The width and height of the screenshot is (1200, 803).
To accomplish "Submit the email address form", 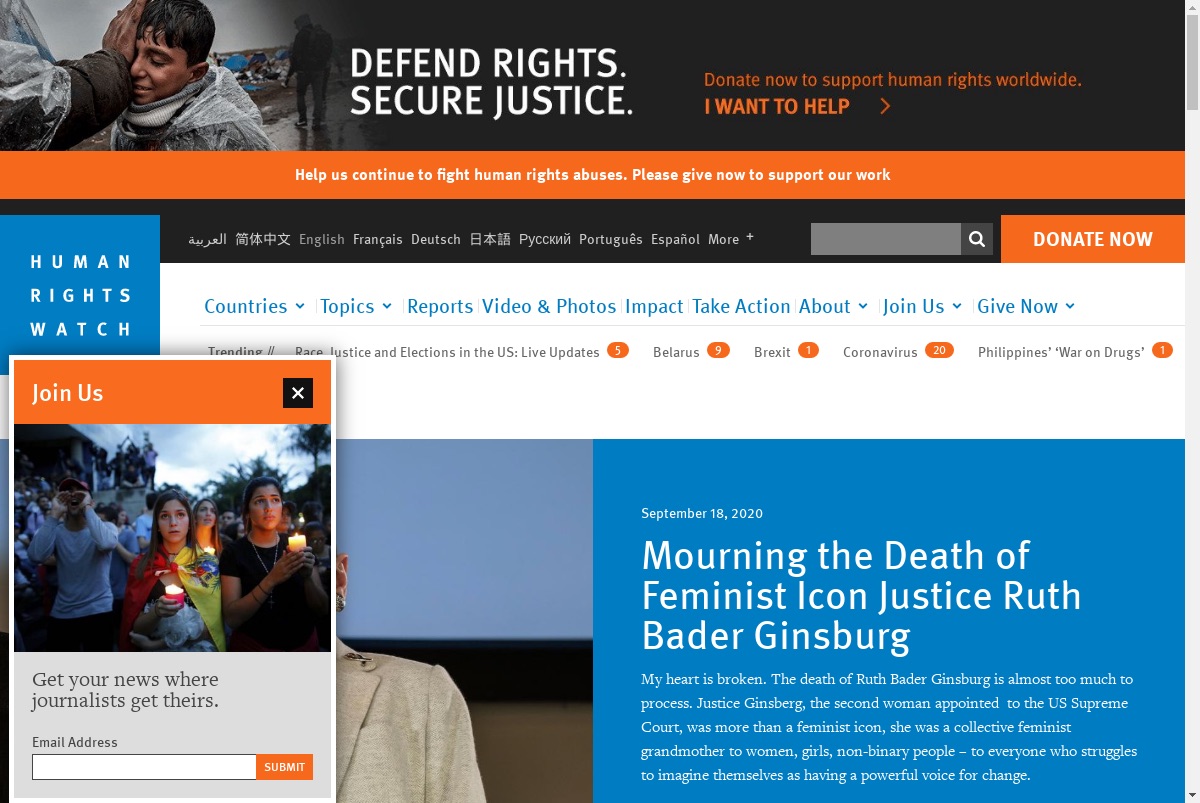I will (x=285, y=767).
